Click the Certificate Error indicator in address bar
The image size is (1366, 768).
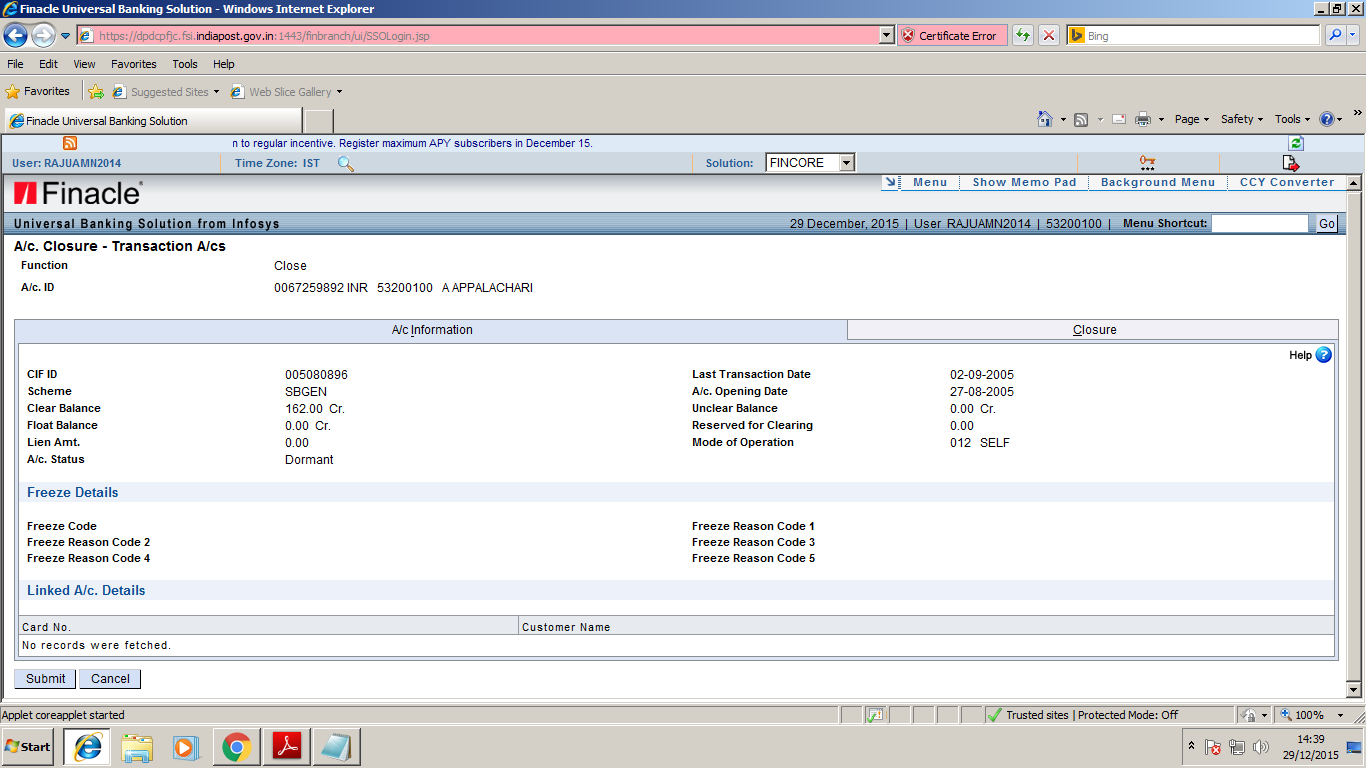pos(951,35)
